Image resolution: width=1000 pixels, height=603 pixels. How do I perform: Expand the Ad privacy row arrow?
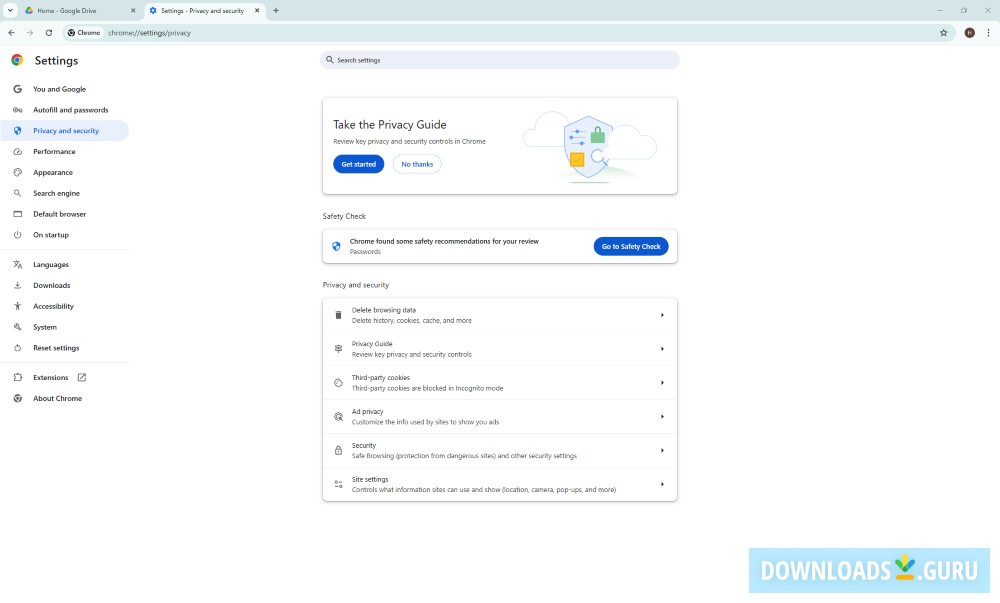point(662,416)
